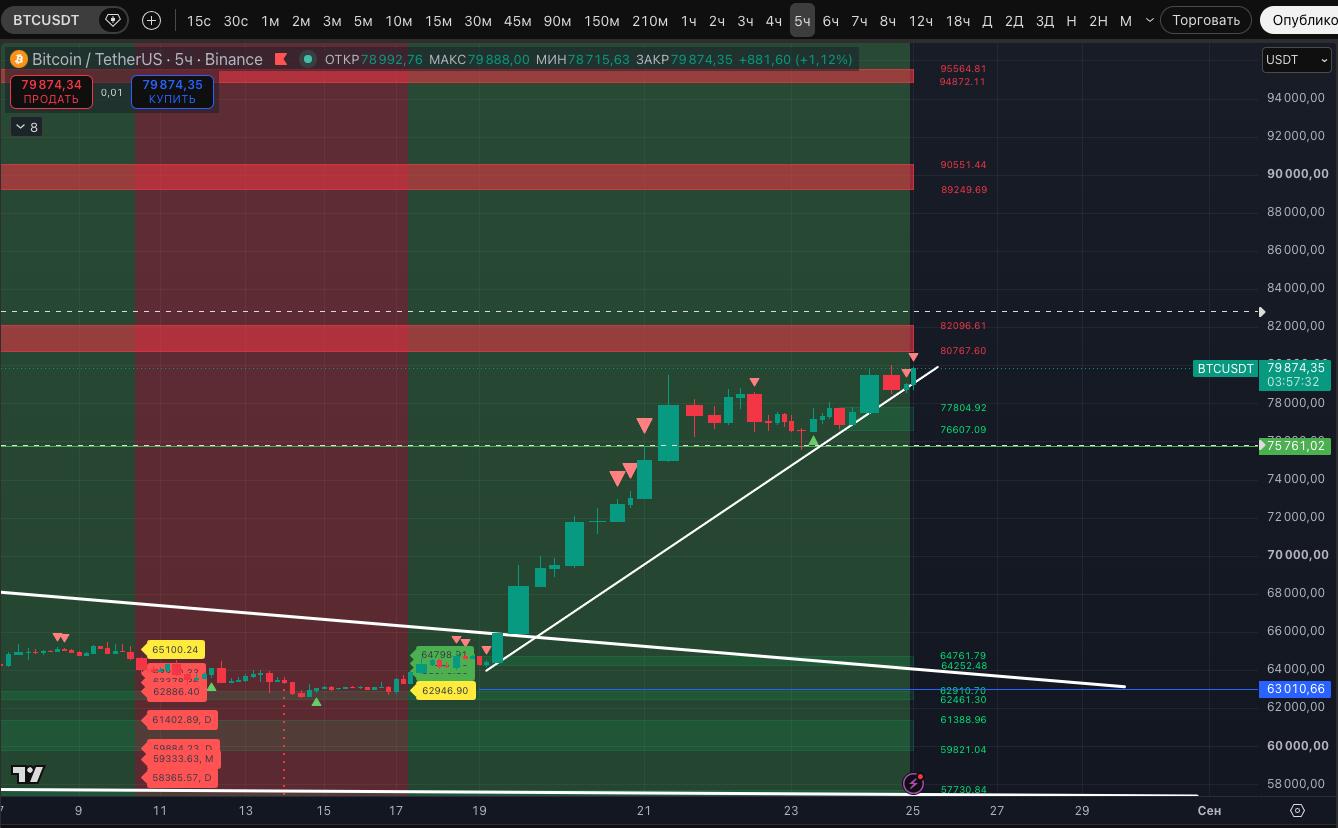Set the chart to 4ч timeframe
The width and height of the screenshot is (1338, 828).
(x=774, y=21)
